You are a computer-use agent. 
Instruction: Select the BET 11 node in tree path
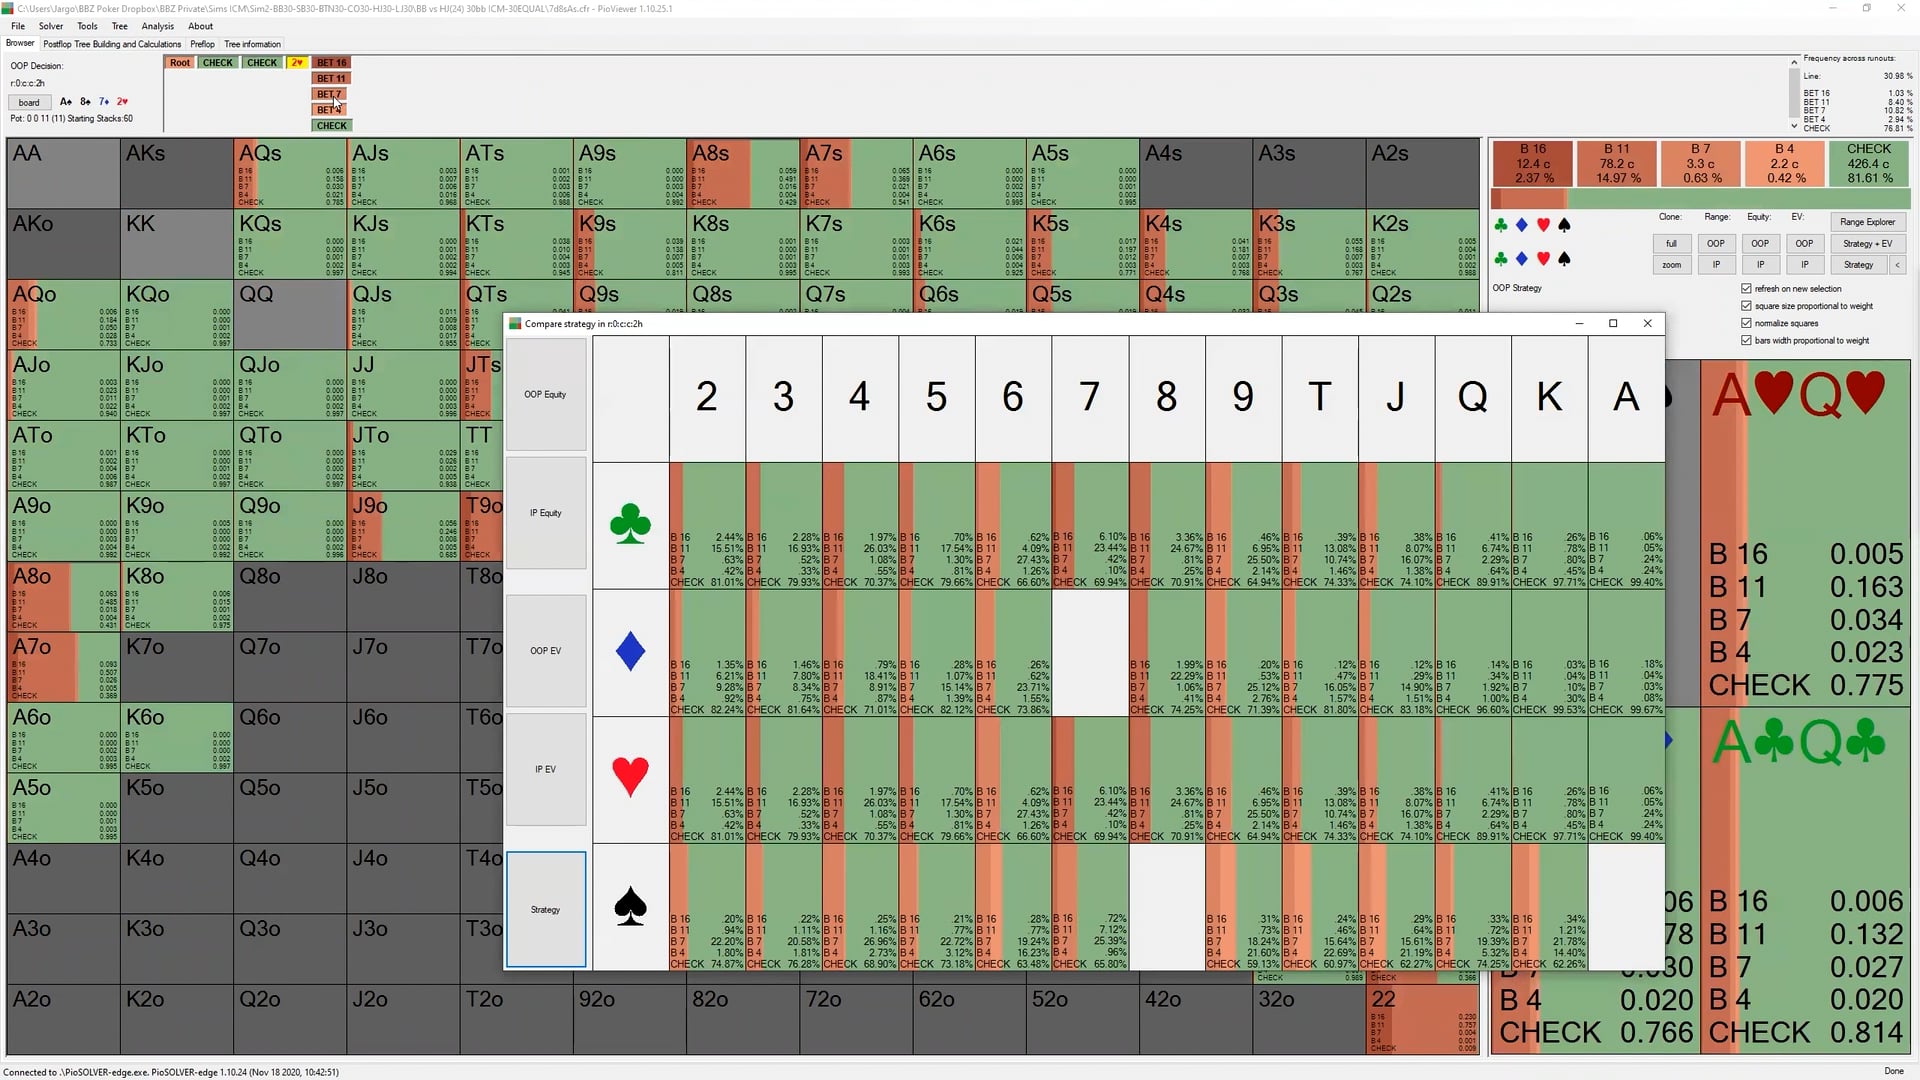[x=331, y=78]
